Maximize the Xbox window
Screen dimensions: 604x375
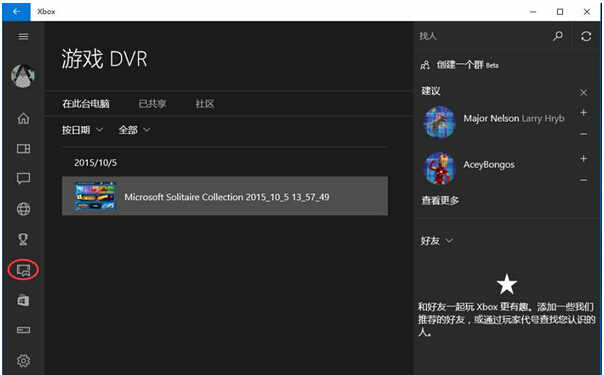coord(560,12)
